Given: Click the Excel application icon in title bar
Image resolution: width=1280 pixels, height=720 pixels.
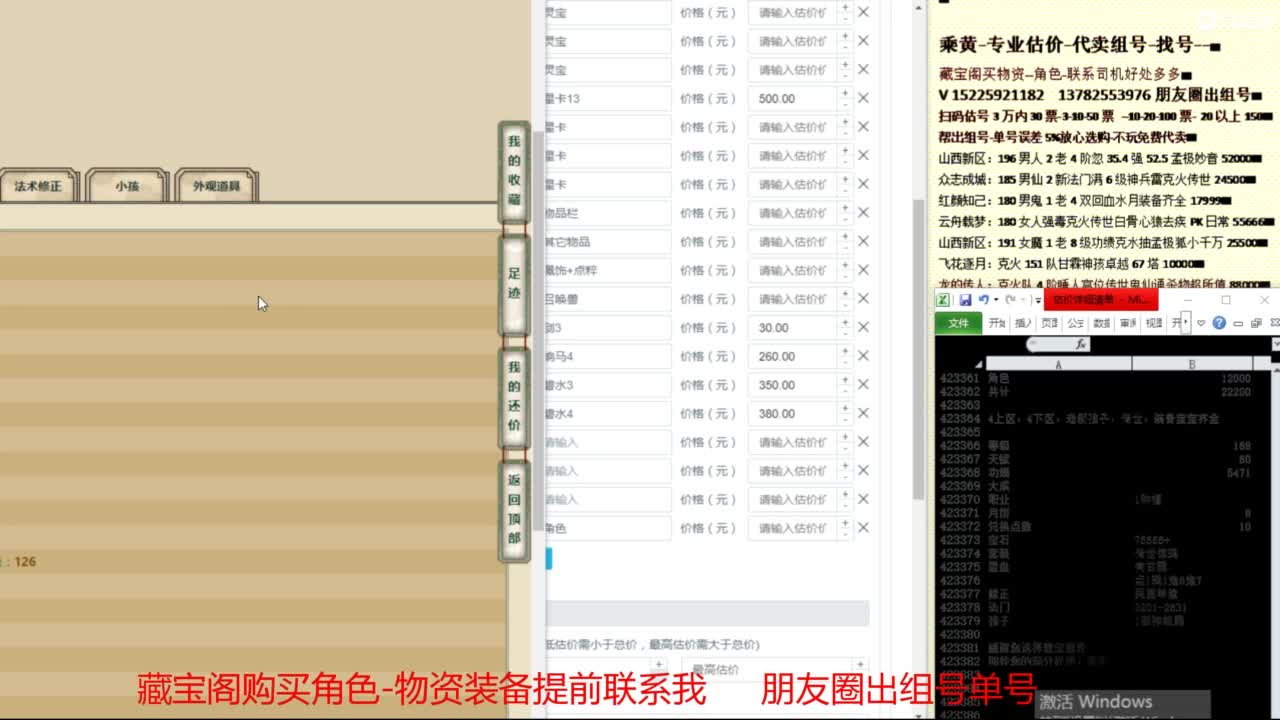Looking at the screenshot, I should 943,300.
